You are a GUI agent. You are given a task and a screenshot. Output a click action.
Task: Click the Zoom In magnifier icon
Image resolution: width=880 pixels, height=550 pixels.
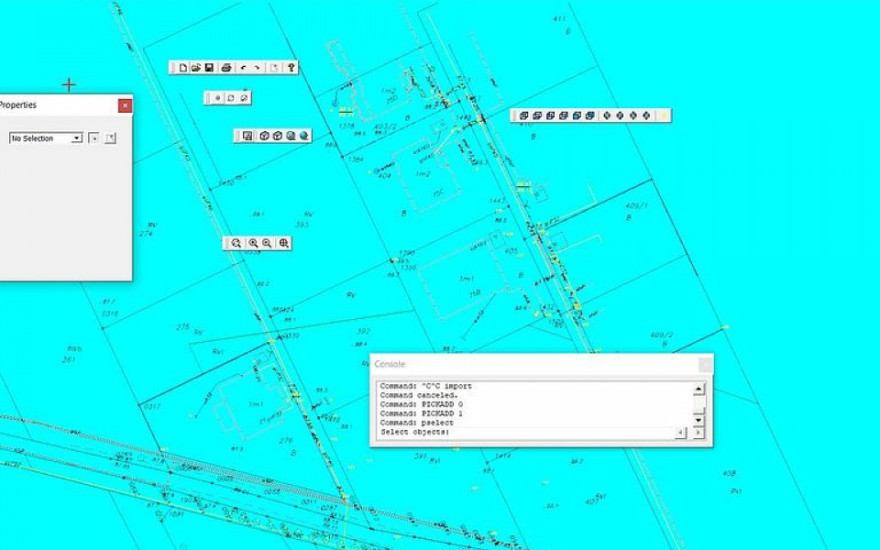pyautogui.click(x=253, y=243)
